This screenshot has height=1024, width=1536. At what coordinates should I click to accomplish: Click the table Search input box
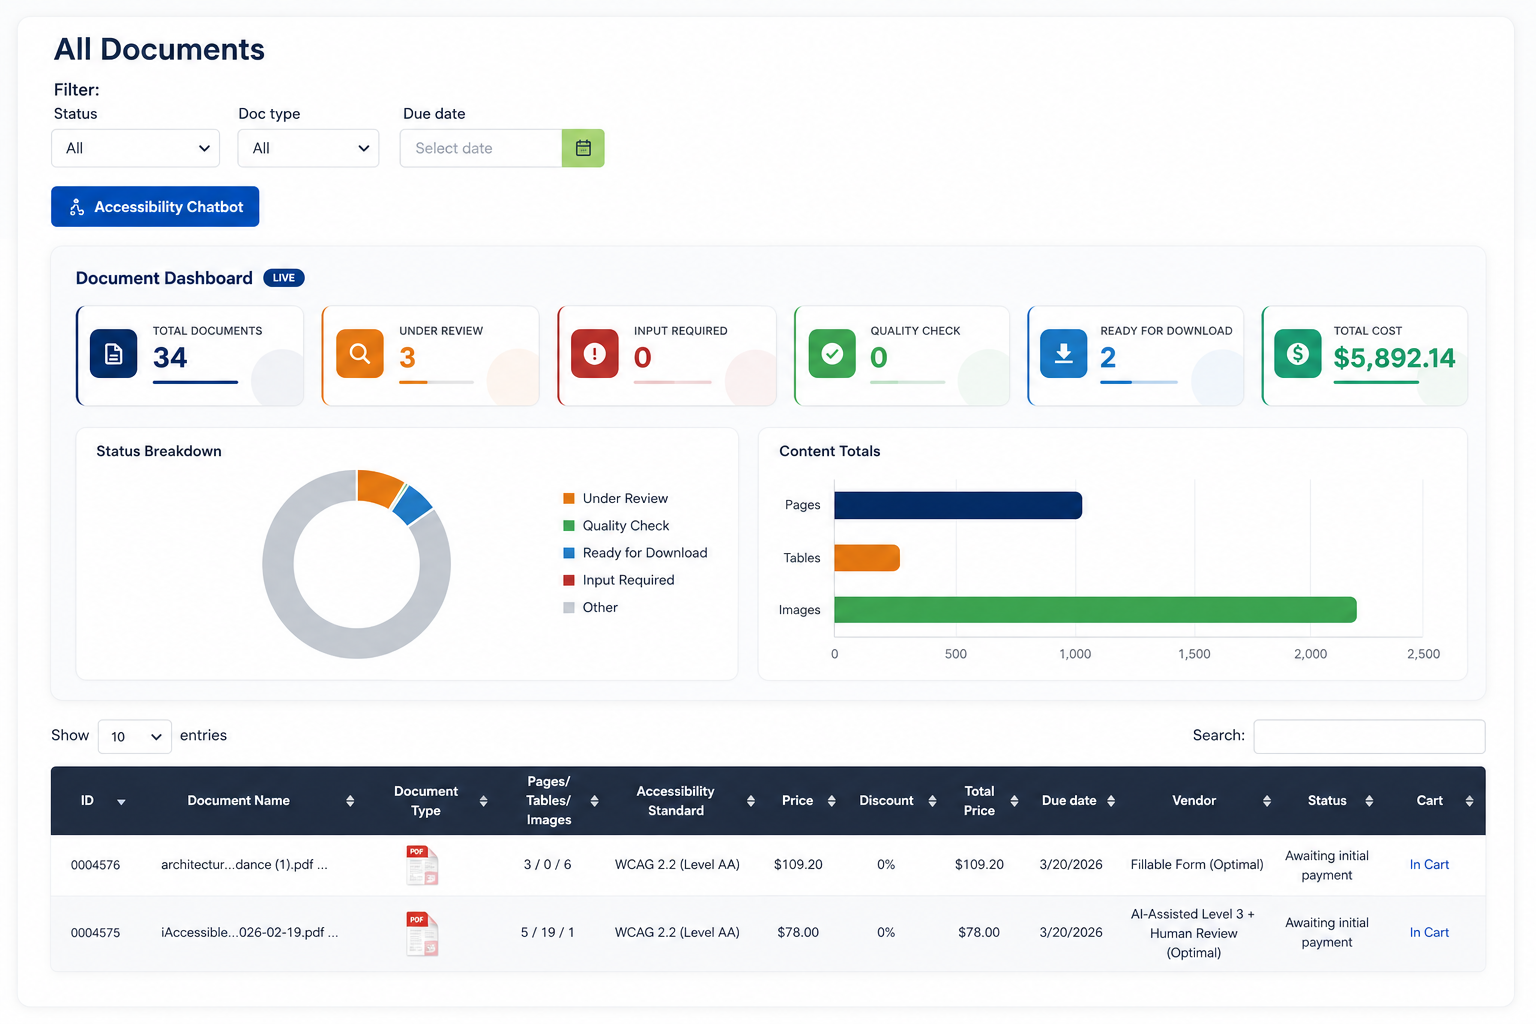[1369, 737]
